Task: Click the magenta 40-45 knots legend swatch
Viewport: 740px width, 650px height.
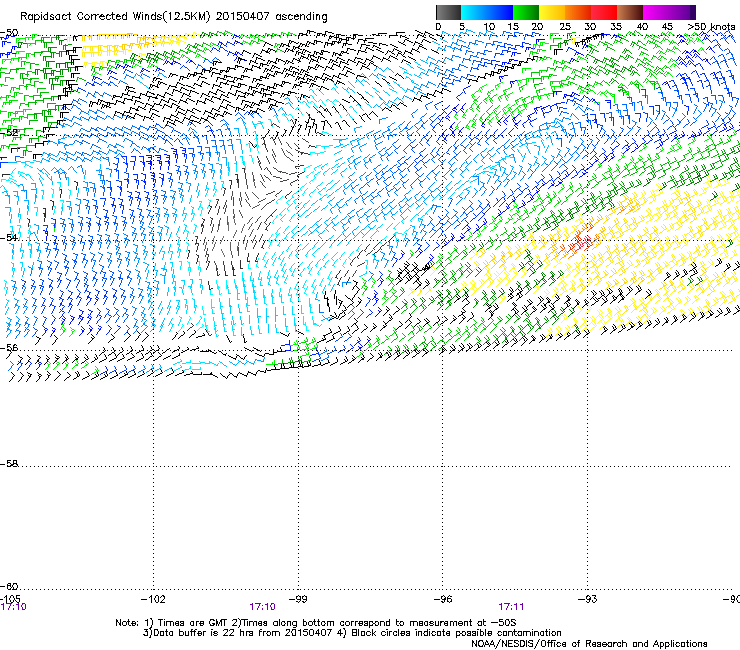Action: [x=656, y=12]
